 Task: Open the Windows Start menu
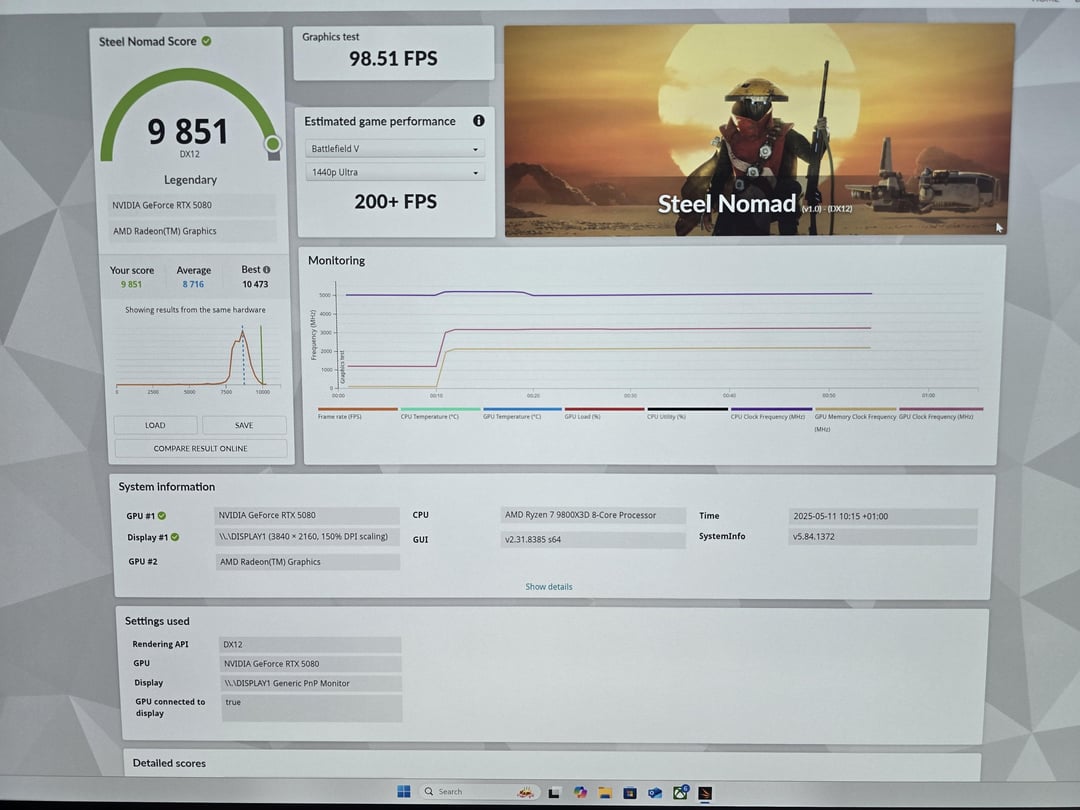click(x=404, y=791)
